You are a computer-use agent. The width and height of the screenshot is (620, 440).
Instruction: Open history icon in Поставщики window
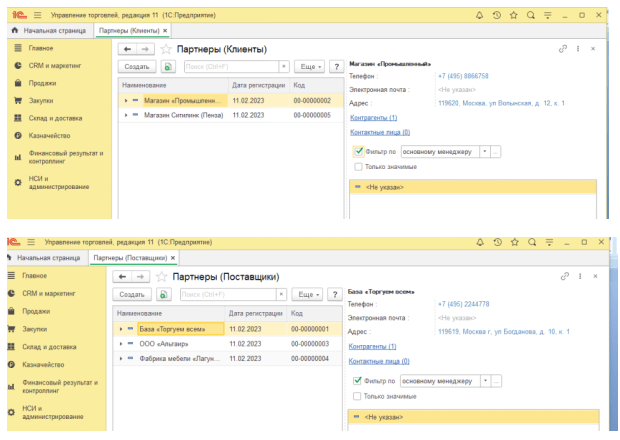[497, 242]
